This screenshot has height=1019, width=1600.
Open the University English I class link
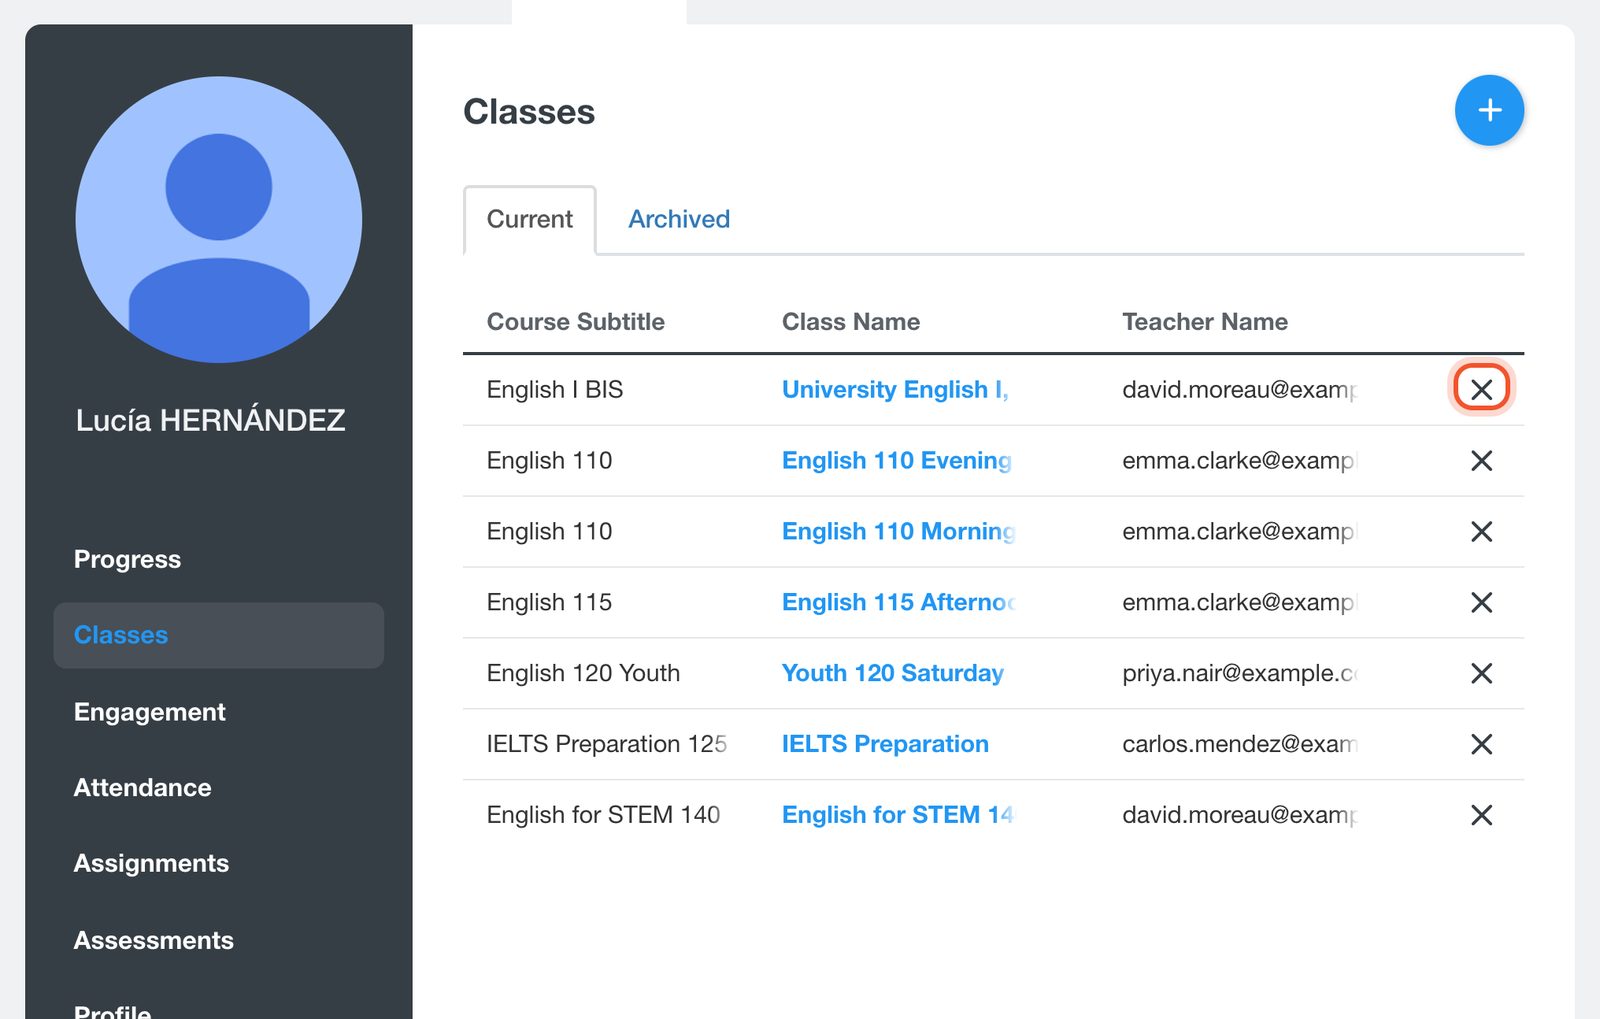point(895,389)
